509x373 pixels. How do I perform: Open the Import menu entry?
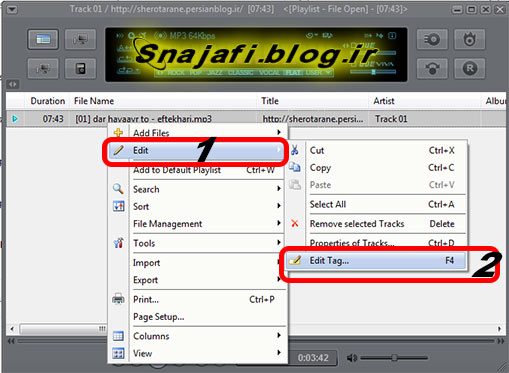pos(197,263)
